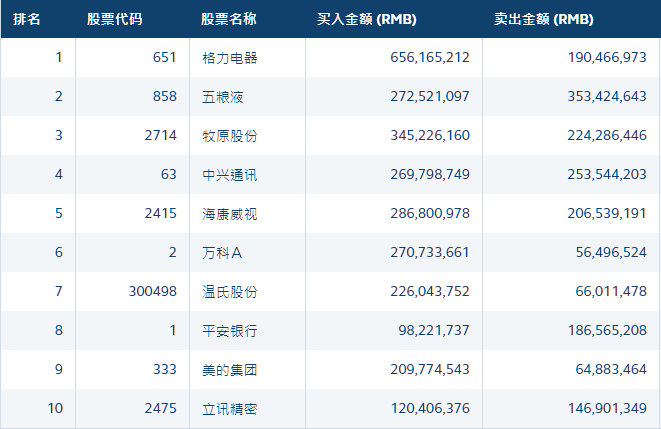Click buy amount 656,165,212
Viewport: 661px width, 429px height.
[430, 57]
